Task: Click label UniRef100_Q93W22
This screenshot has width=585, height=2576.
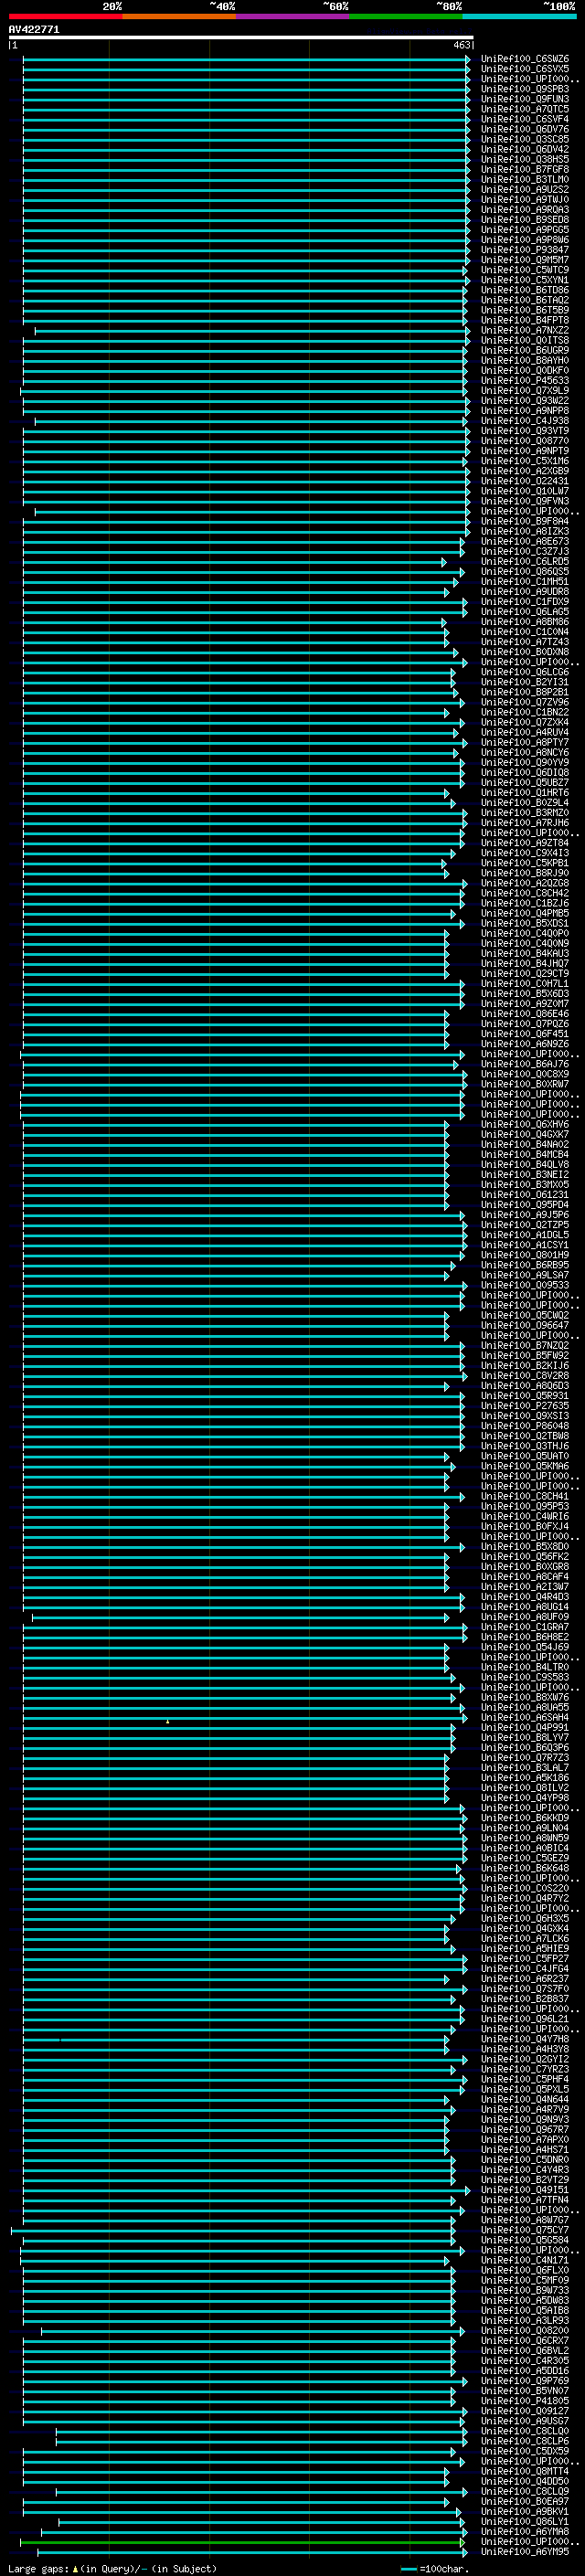Action: (x=524, y=400)
